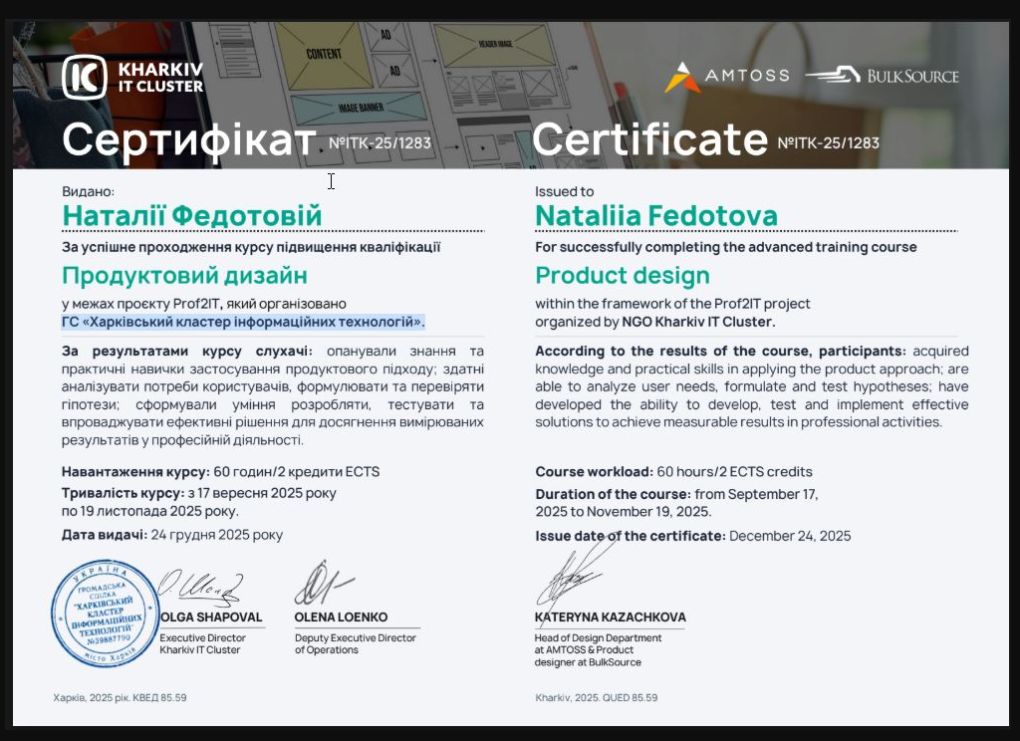
Task: Click the Kharkiv IT Cluster logo icon
Action: [84, 77]
